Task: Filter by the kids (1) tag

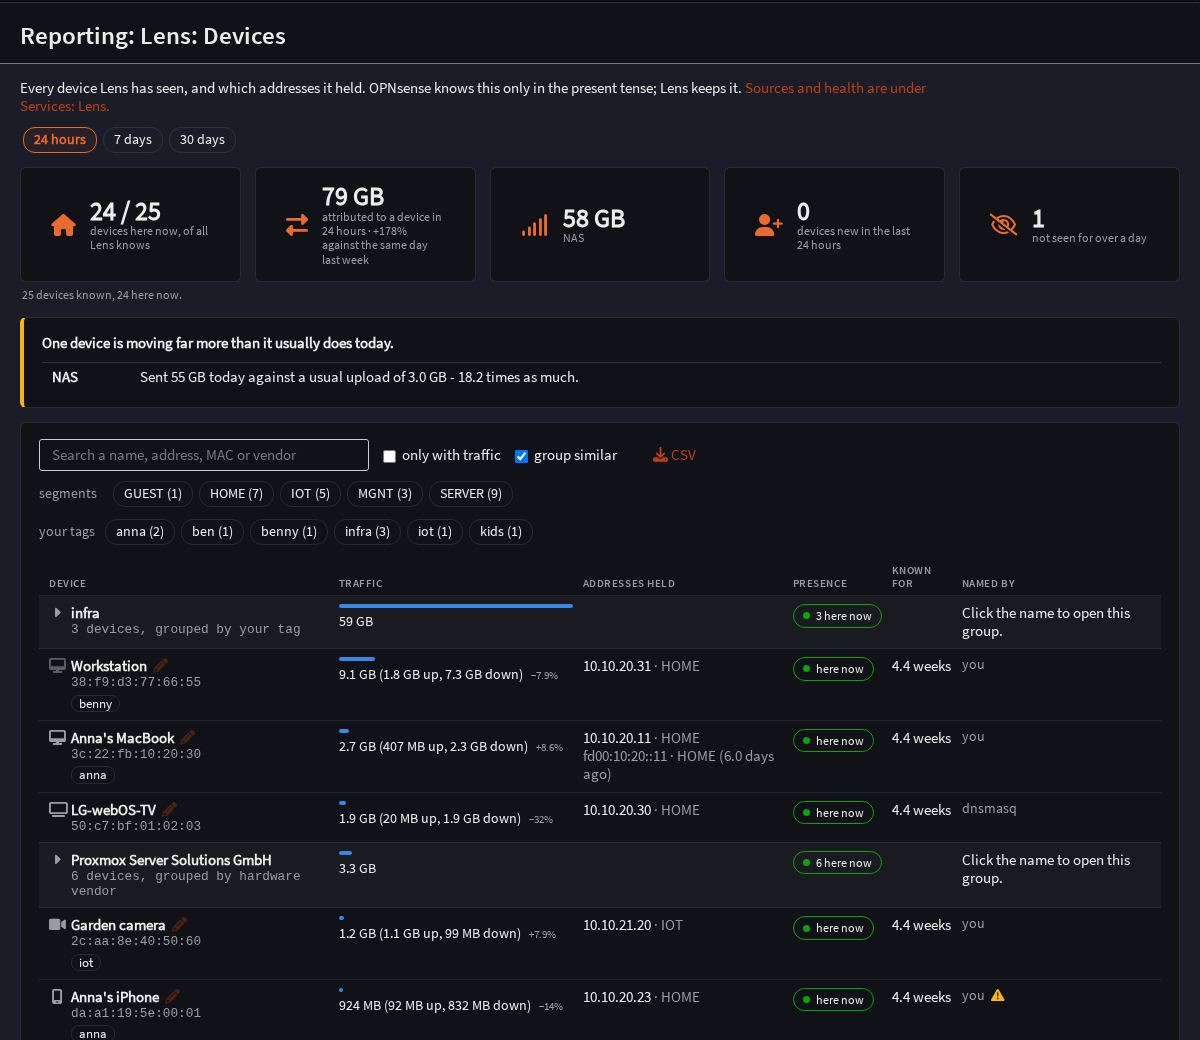Action: tap(501, 532)
